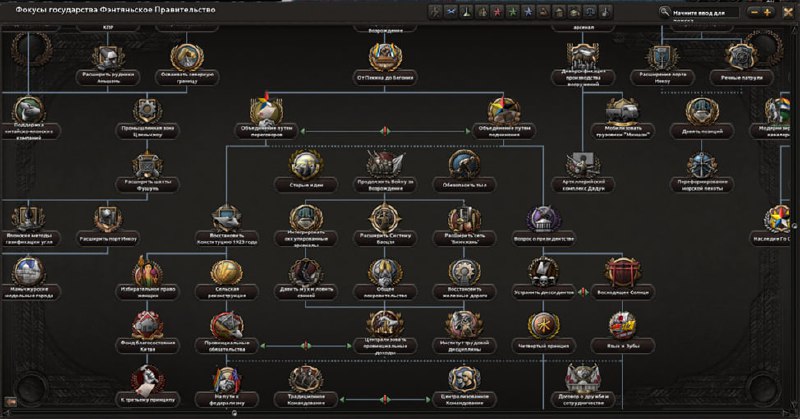Select 'Восстановить Конституцию 1923 года' focus icon
Viewport: 800px width, 419px height.
pos(227,218)
